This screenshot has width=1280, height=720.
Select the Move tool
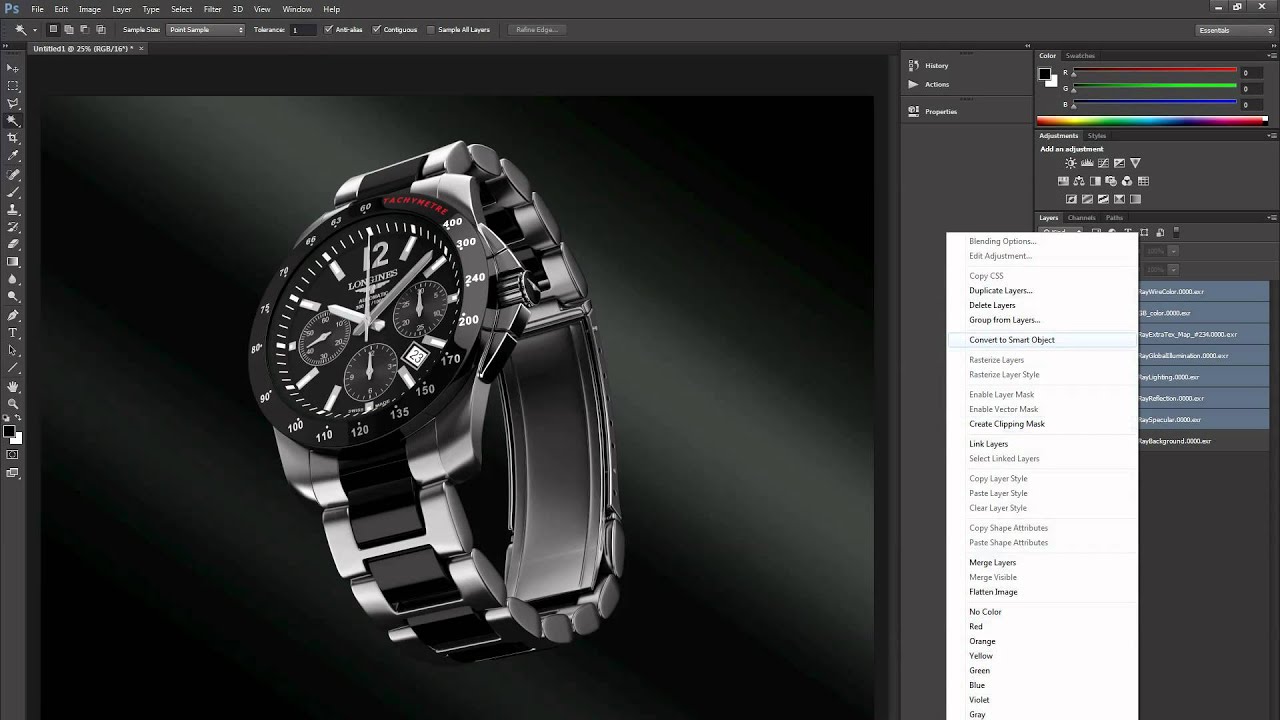pyautogui.click(x=13, y=67)
